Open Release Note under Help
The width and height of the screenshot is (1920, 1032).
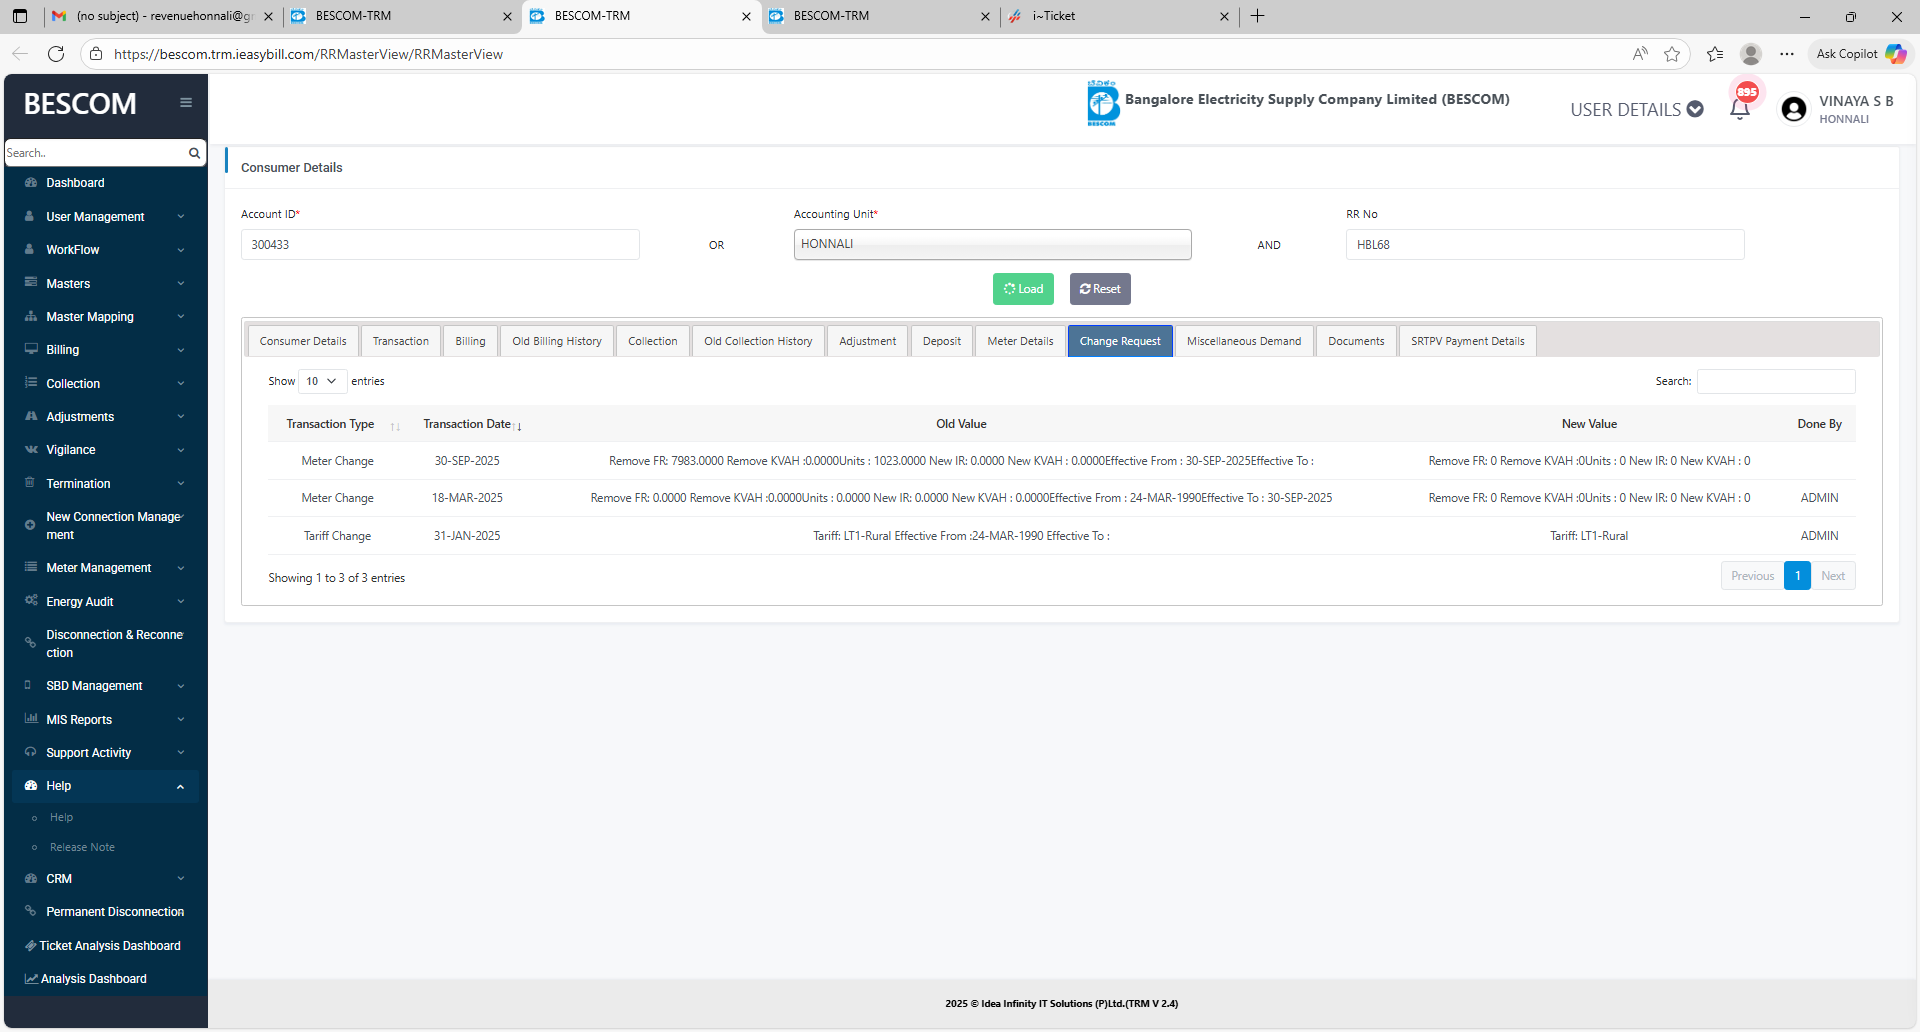tap(82, 847)
